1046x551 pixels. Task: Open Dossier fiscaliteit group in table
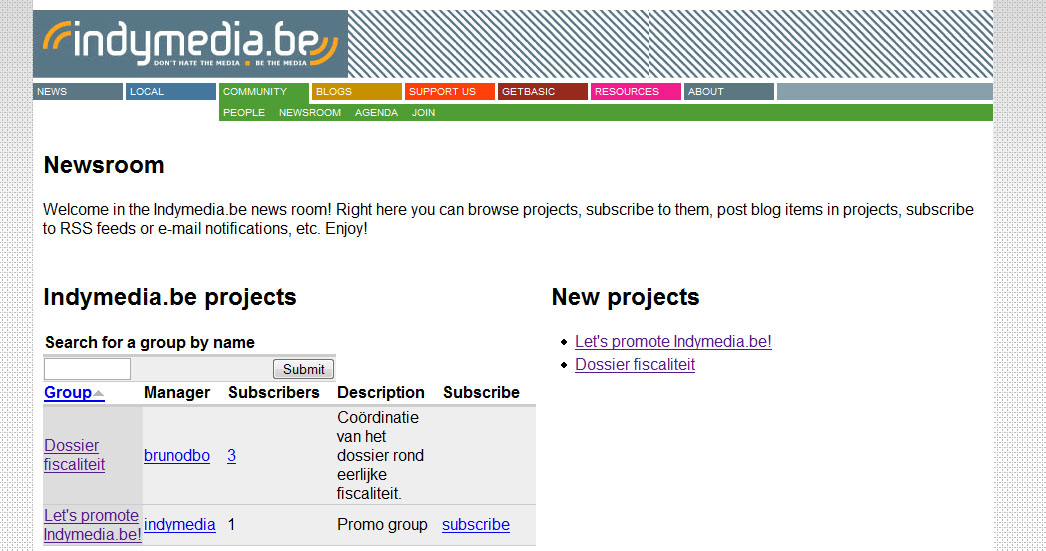(x=74, y=455)
